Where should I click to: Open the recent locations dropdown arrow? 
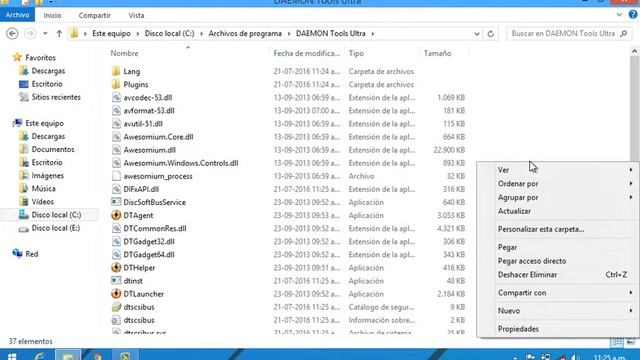(45, 33)
